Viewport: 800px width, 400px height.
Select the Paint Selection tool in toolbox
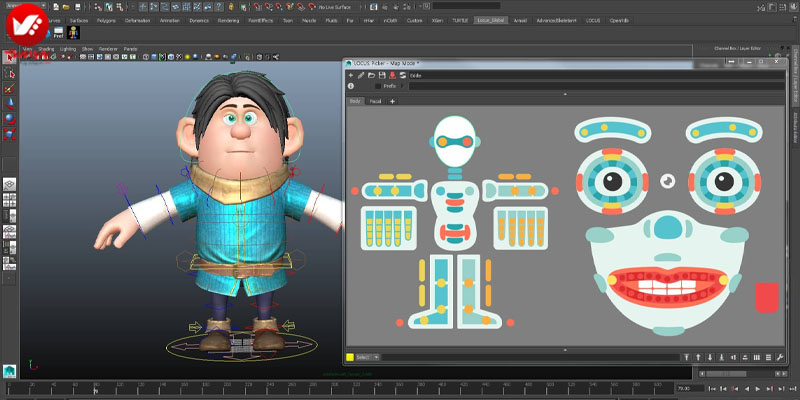click(x=10, y=89)
